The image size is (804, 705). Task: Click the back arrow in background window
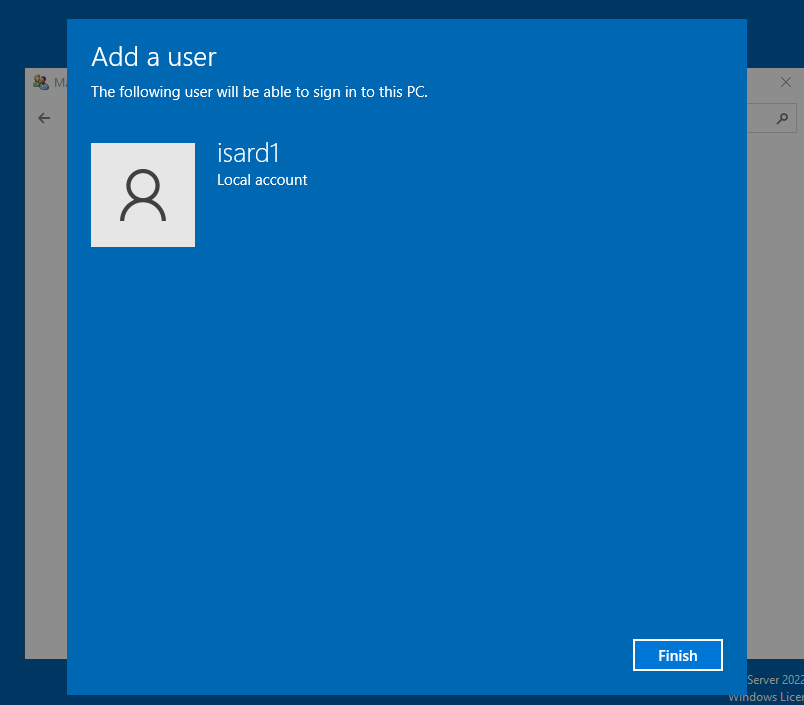pos(44,118)
